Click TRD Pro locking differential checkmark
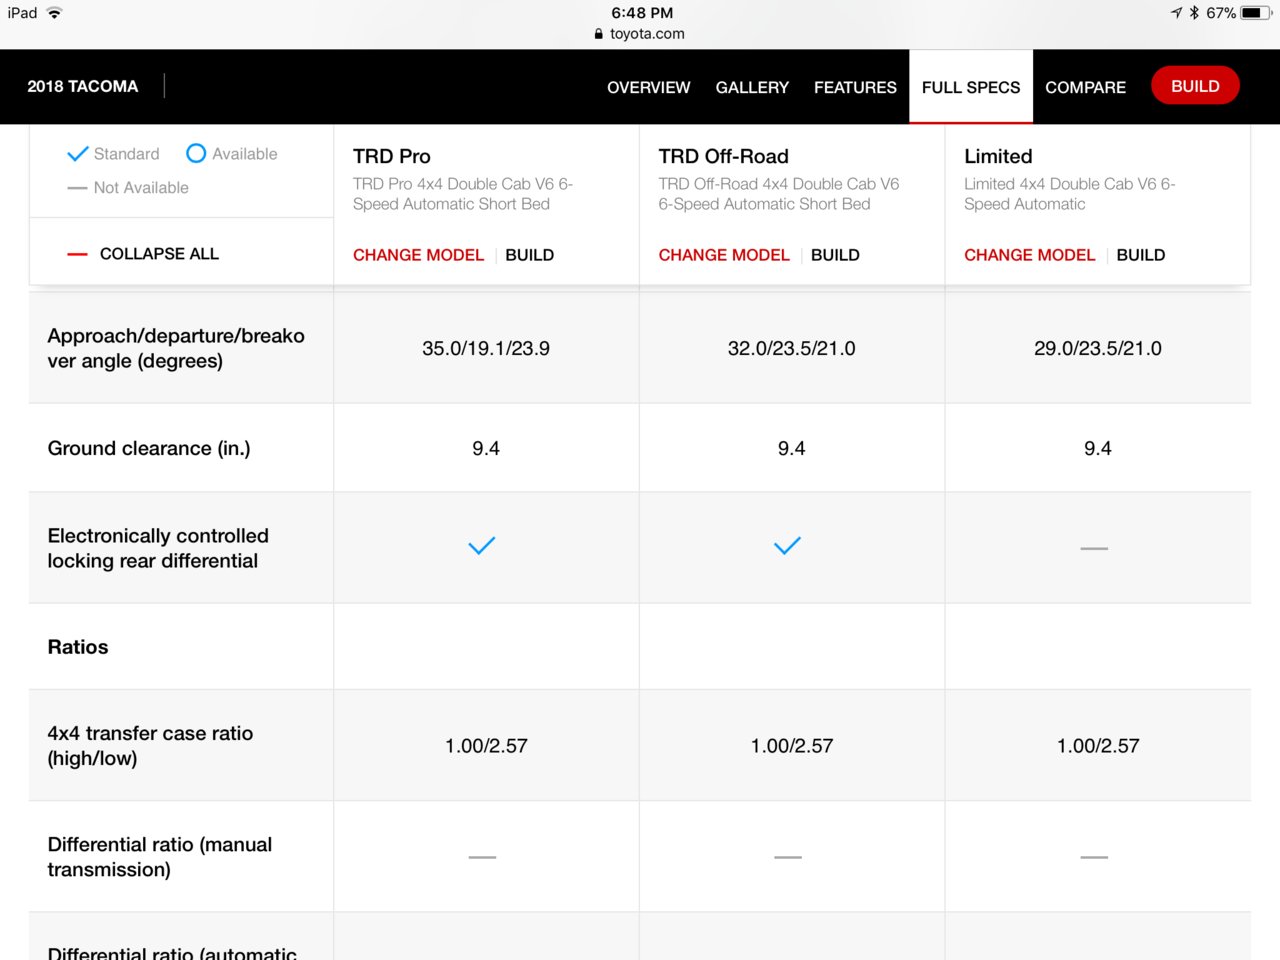 [482, 546]
